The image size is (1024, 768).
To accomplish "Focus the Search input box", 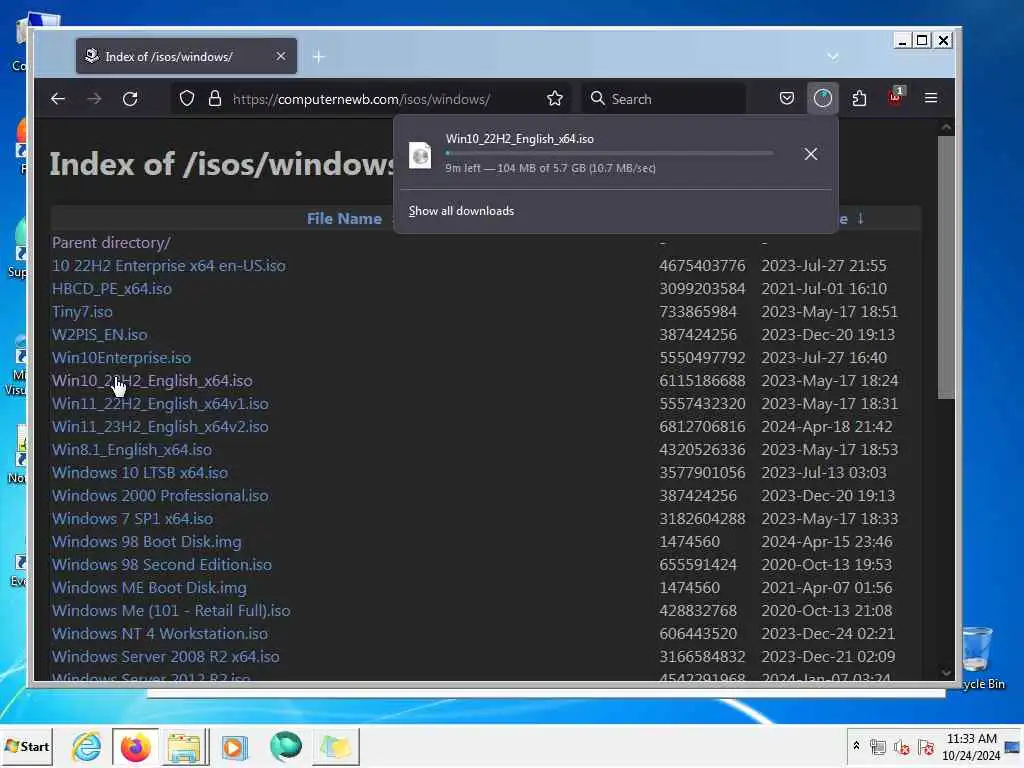I will [664, 99].
